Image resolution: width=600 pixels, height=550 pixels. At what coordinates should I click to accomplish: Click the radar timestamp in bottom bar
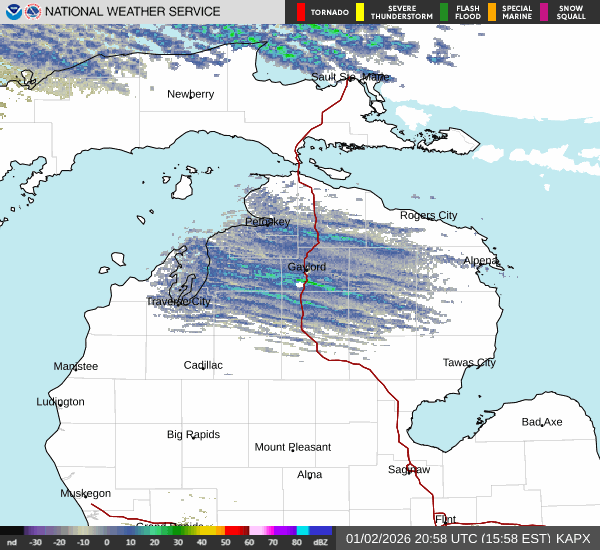pos(448,538)
